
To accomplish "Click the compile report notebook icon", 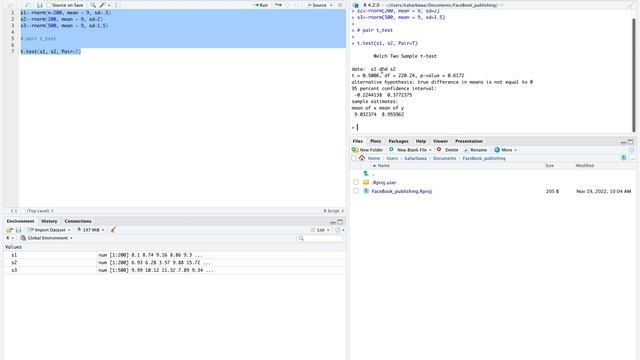I will click(x=118, y=5).
